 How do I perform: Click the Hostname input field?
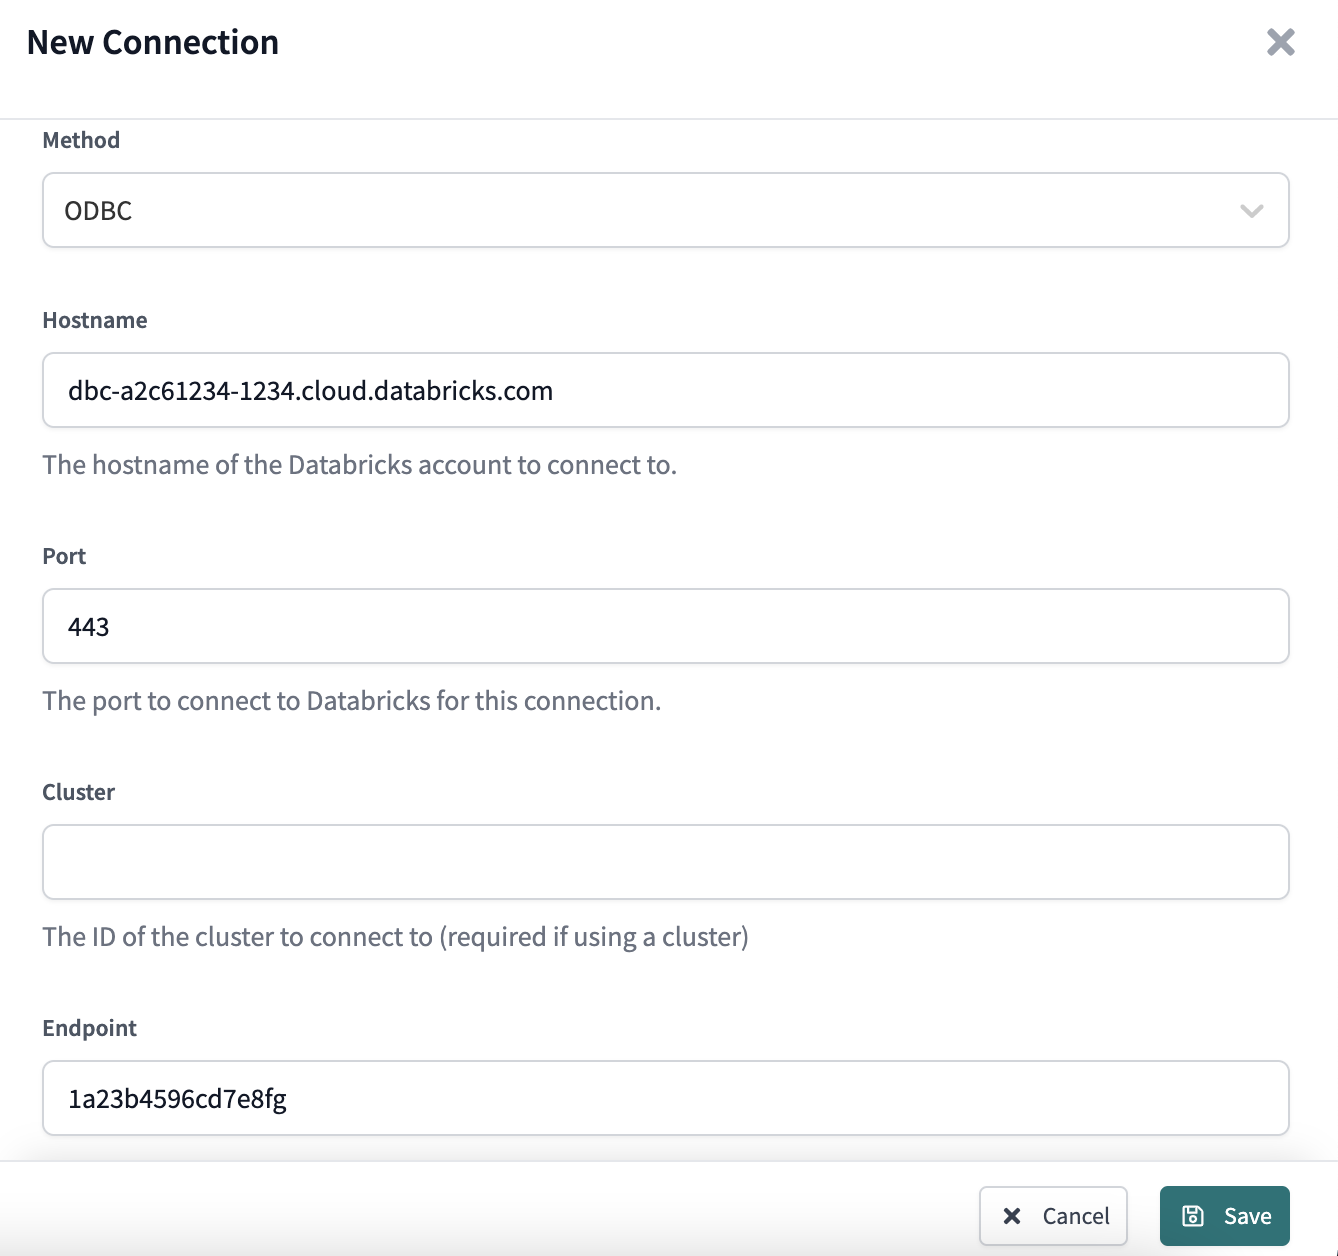665,390
